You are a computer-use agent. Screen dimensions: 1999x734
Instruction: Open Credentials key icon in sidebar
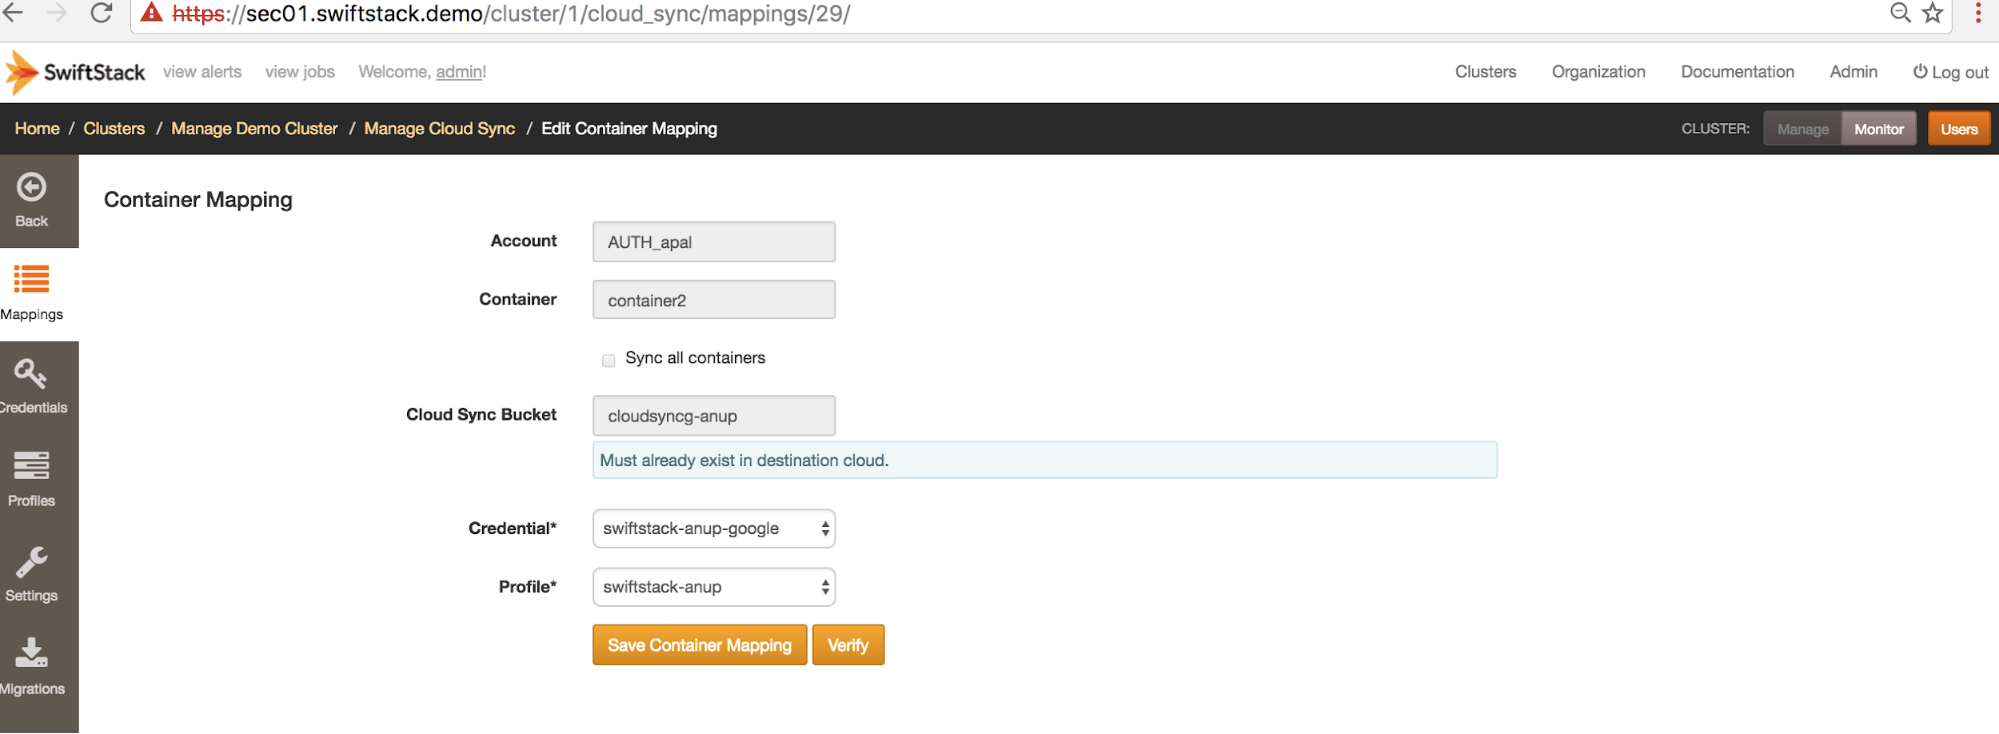30,373
